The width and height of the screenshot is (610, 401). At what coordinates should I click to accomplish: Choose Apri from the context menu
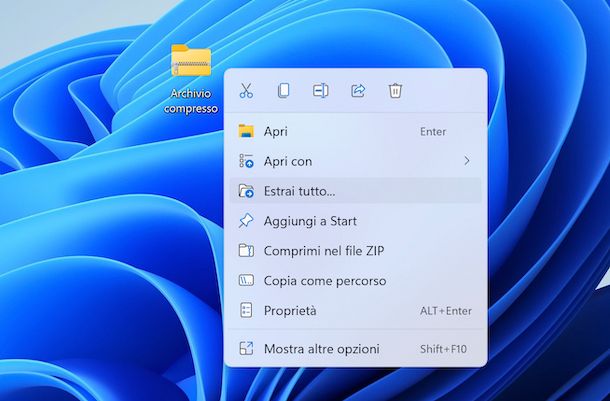click(x=356, y=131)
